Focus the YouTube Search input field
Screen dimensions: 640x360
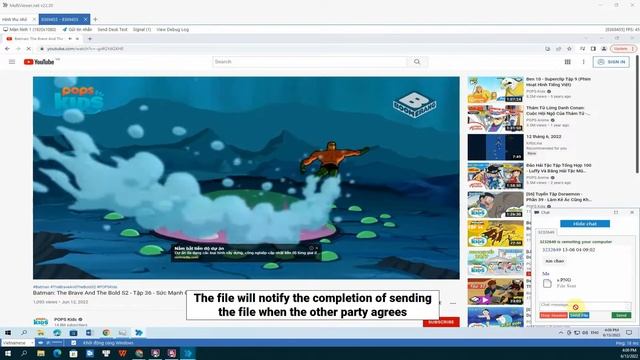coord(310,62)
